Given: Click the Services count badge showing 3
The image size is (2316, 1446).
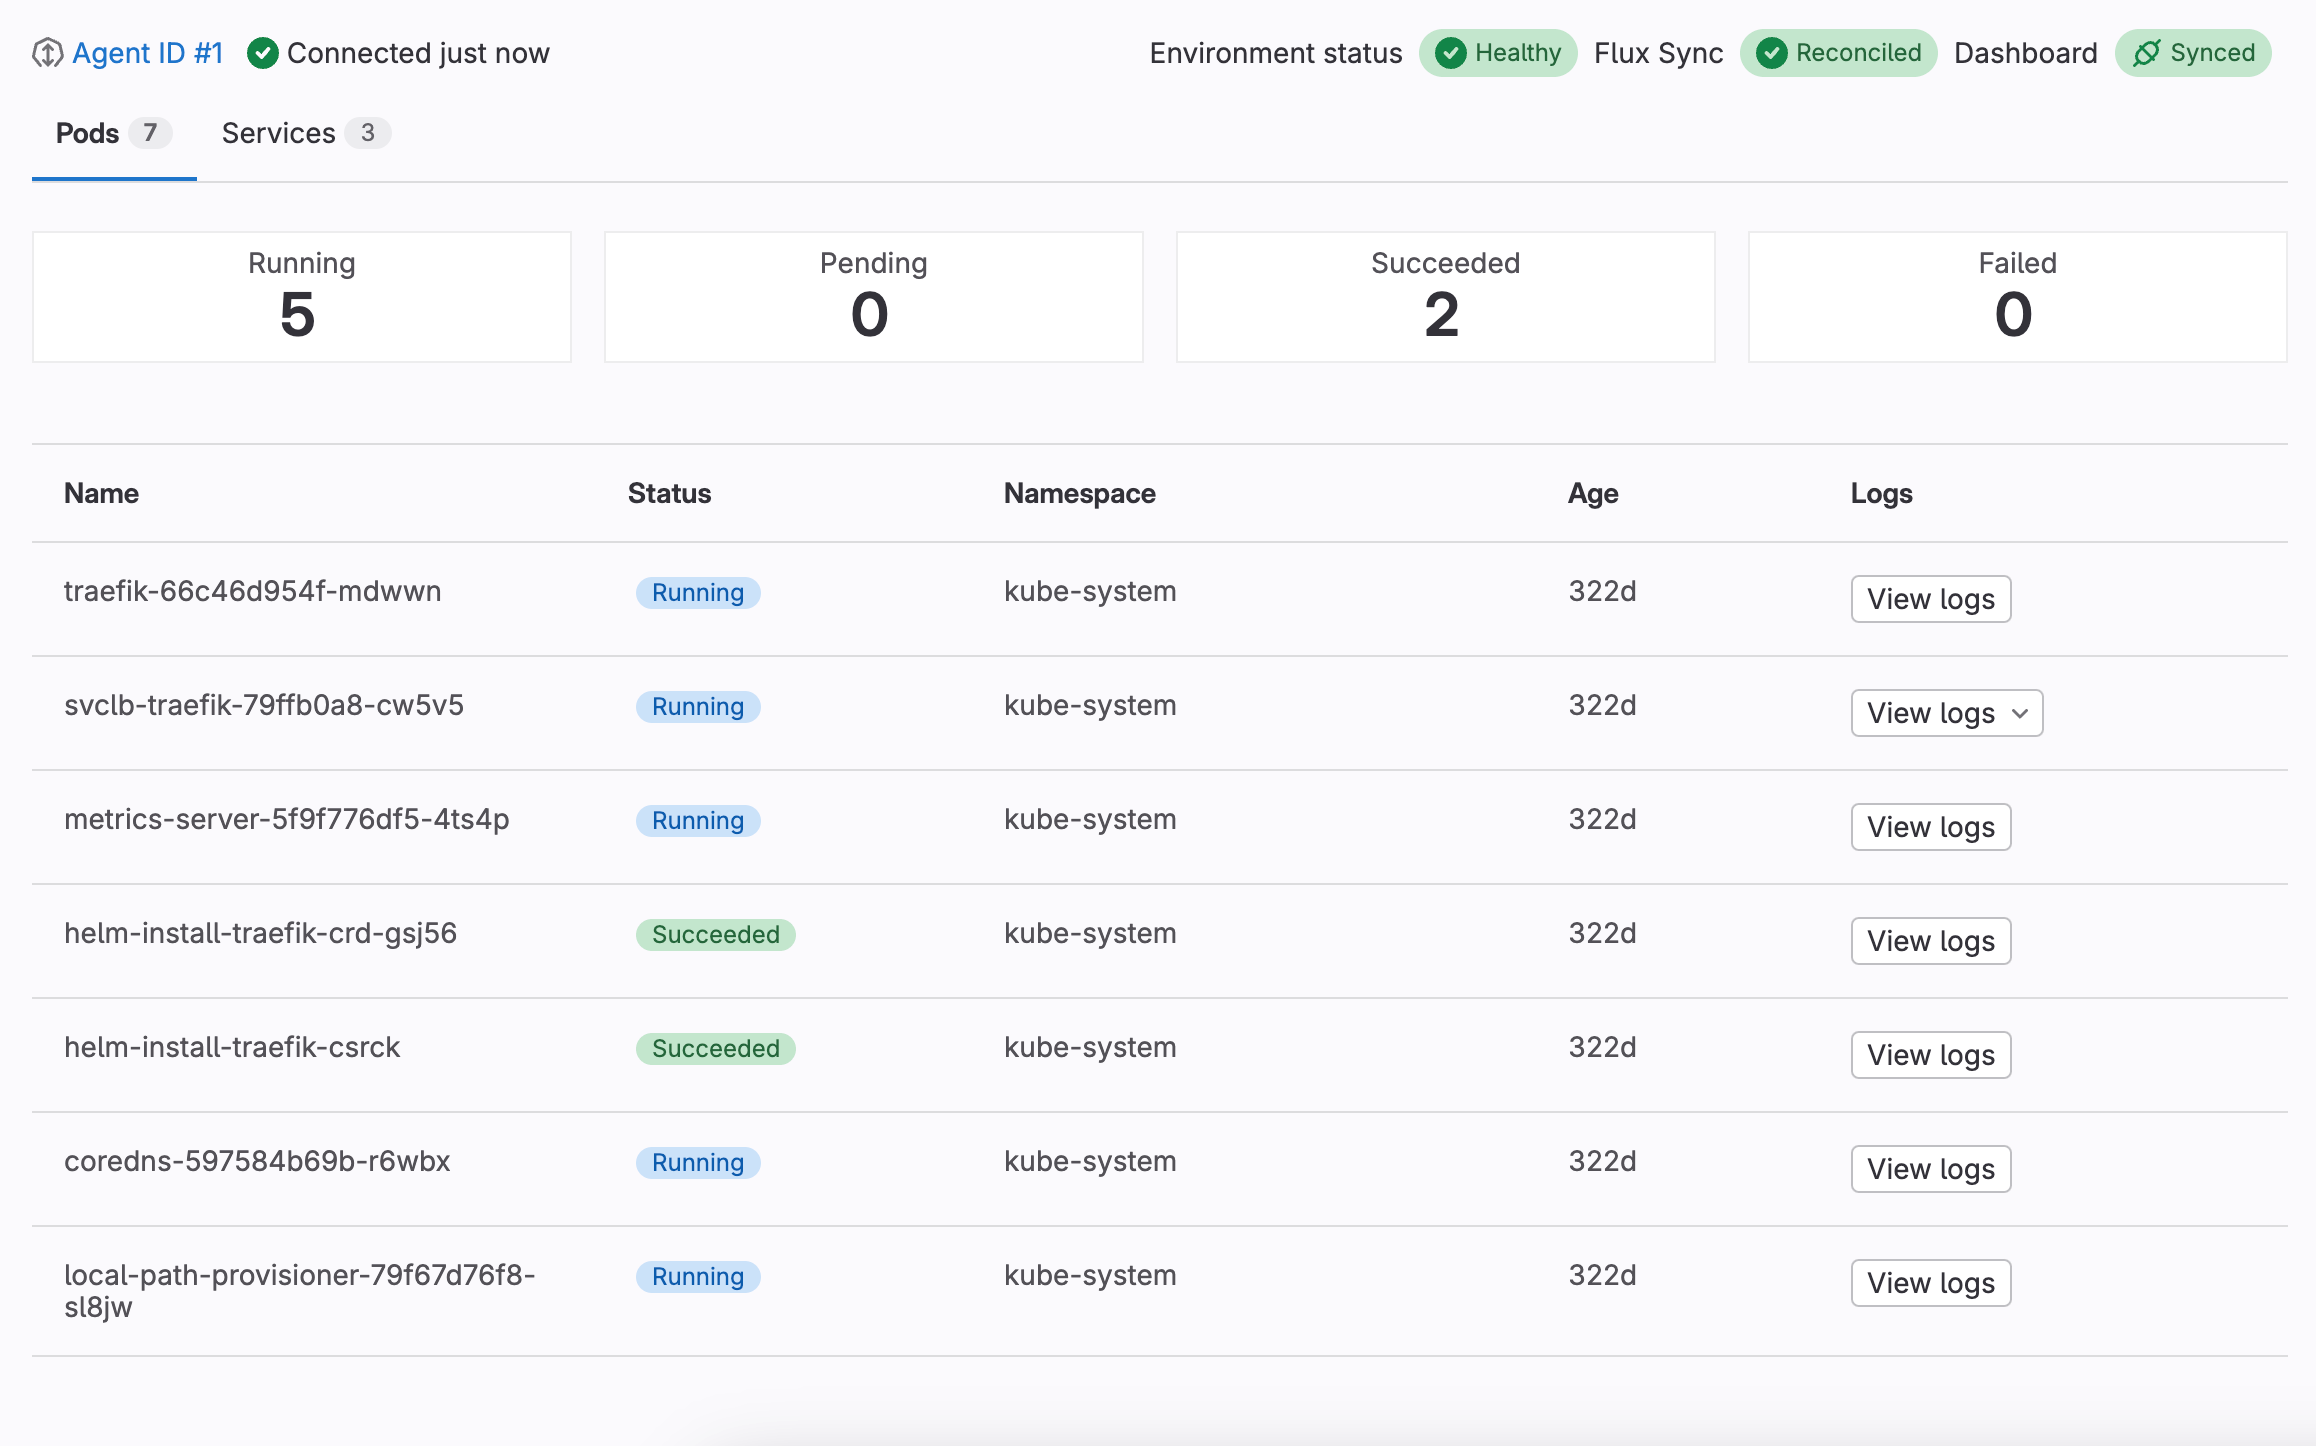Looking at the screenshot, I should (369, 132).
